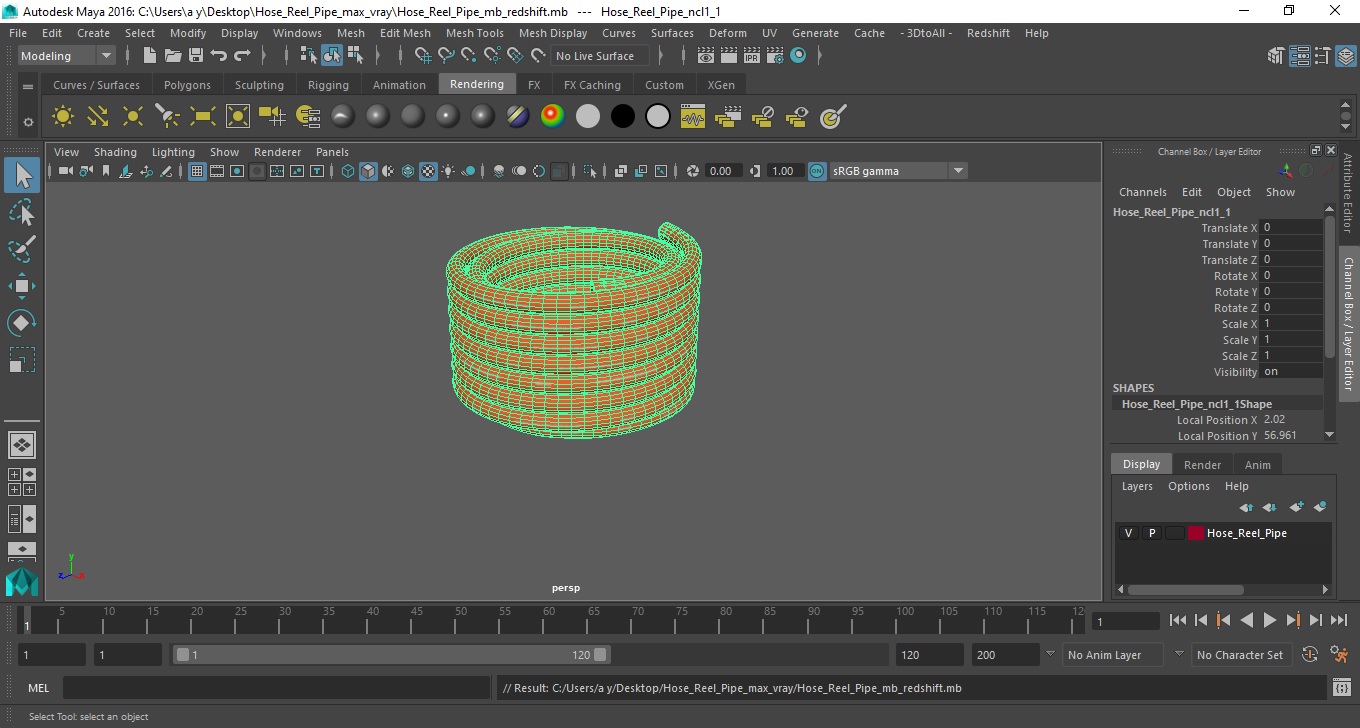Screen dimensions: 1360x728
Task: Switch to the Render layer tab
Action: coord(1202,465)
